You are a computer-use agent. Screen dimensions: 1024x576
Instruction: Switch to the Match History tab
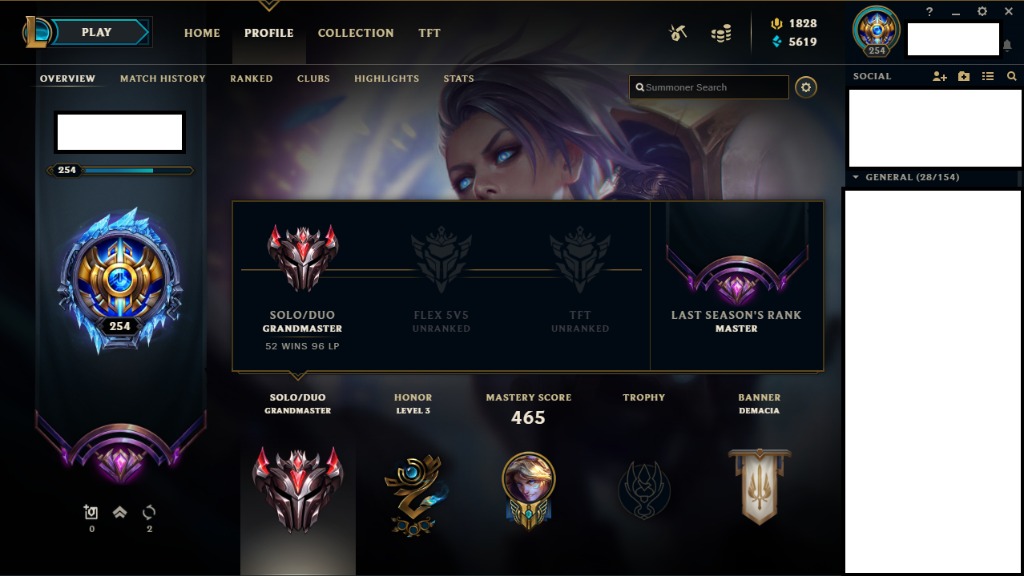[163, 78]
